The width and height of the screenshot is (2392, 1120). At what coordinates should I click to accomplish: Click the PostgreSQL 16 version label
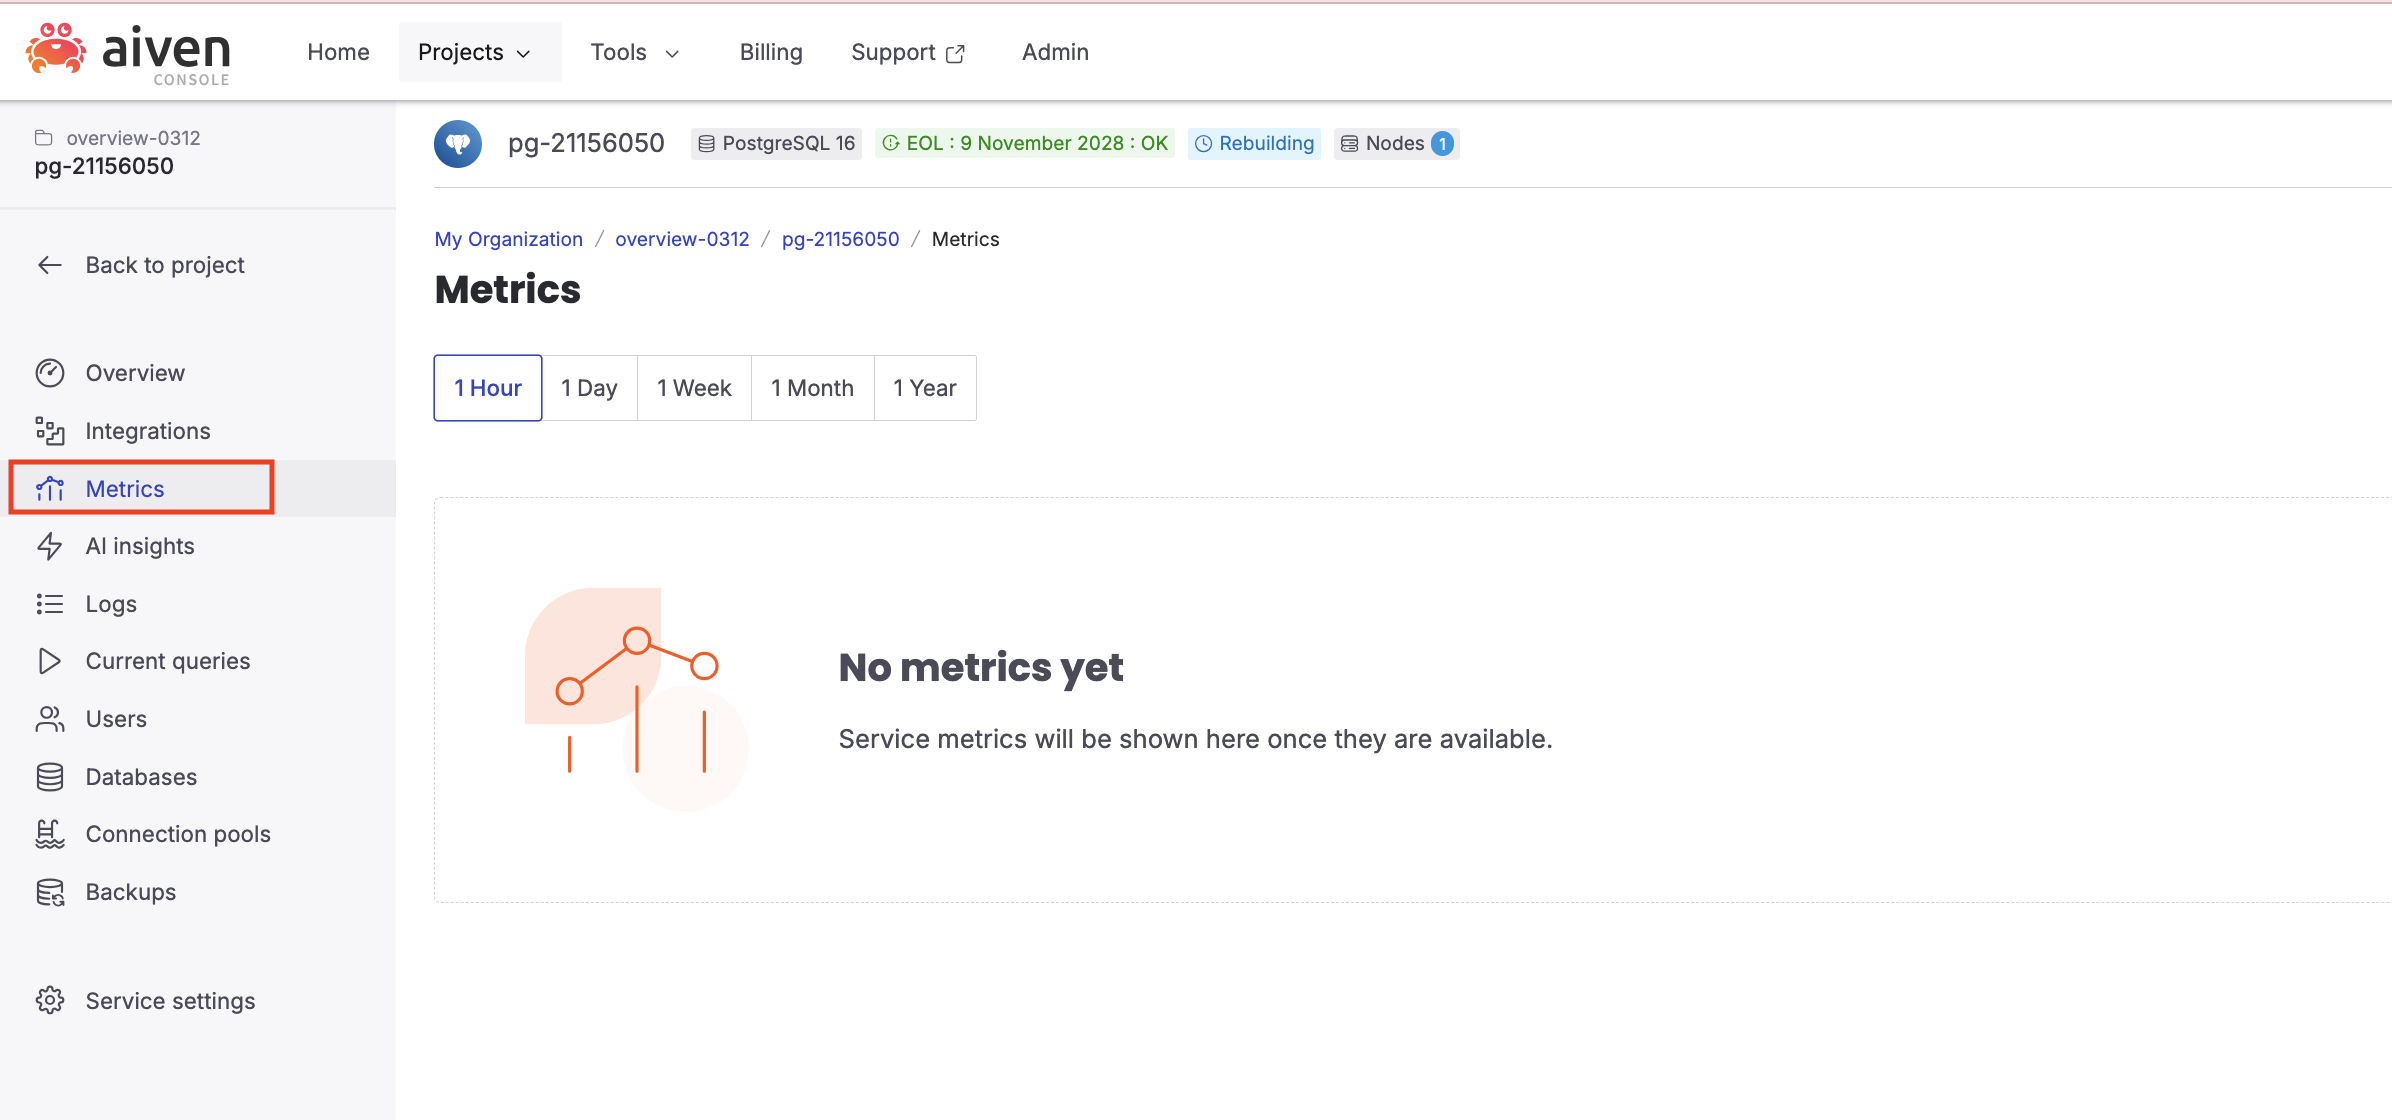pyautogui.click(x=789, y=143)
